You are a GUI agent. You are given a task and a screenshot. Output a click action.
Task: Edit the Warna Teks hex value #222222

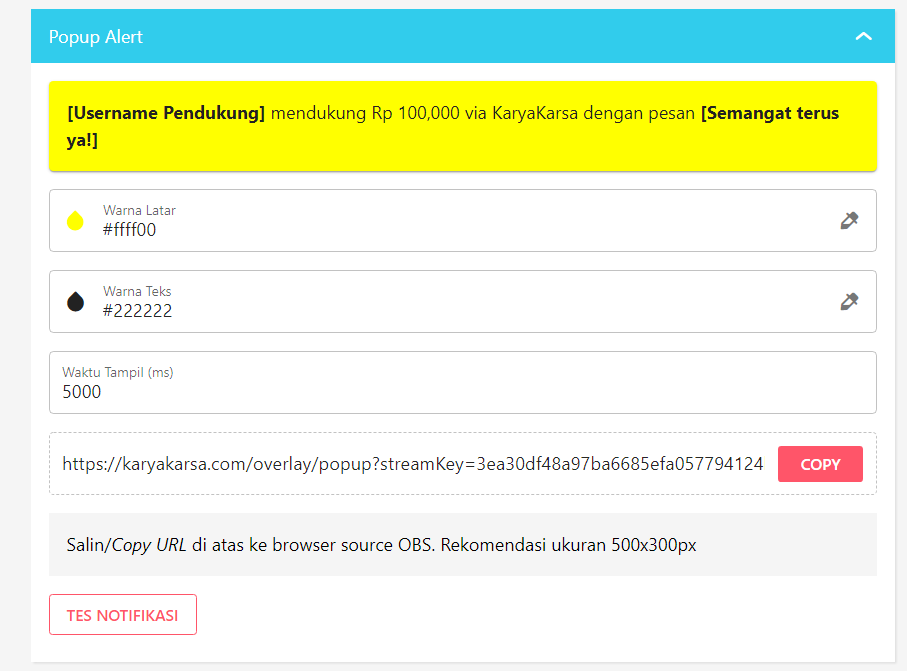pos(137,311)
